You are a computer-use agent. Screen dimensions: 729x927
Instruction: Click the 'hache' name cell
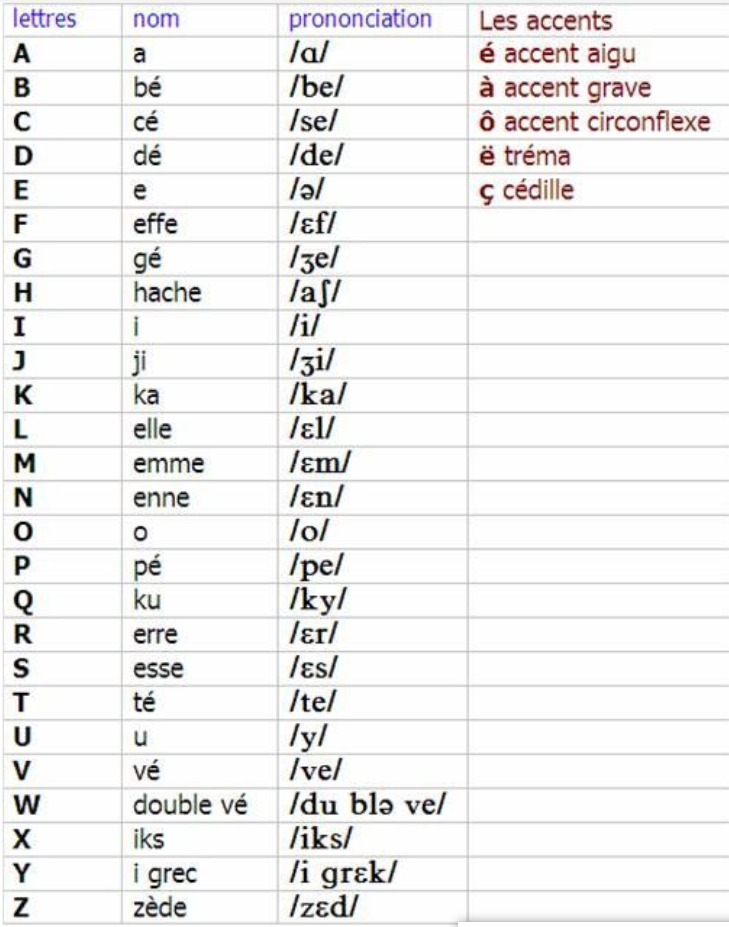pyautogui.click(x=167, y=293)
